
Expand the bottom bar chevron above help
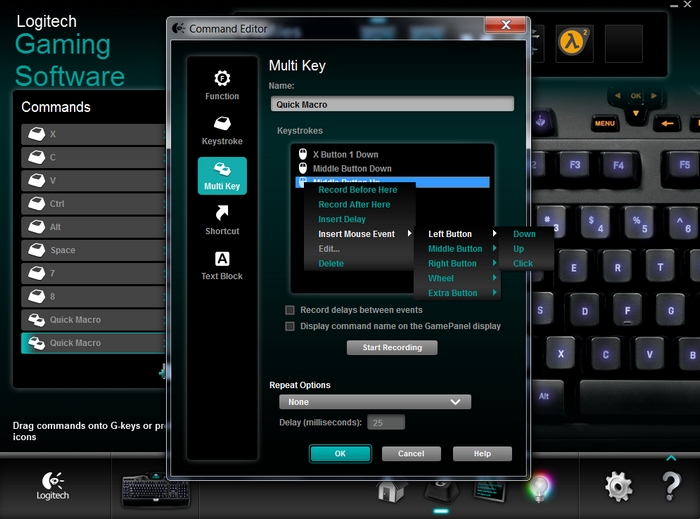click(671, 458)
